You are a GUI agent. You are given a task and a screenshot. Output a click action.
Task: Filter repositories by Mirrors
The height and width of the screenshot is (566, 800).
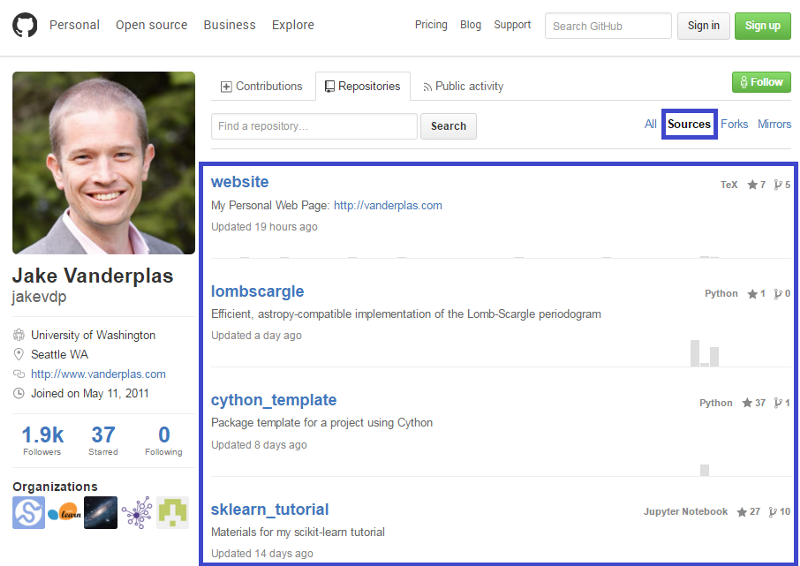click(774, 124)
